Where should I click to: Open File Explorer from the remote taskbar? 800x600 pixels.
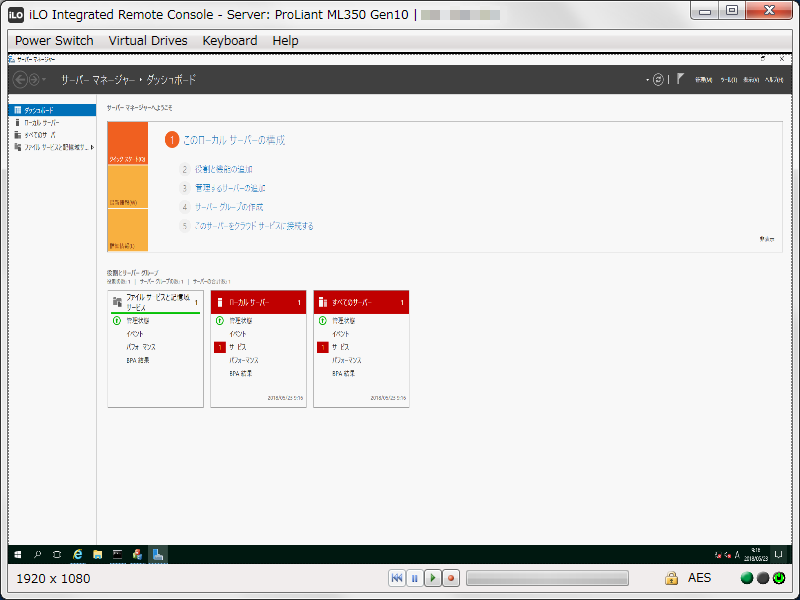click(97, 554)
